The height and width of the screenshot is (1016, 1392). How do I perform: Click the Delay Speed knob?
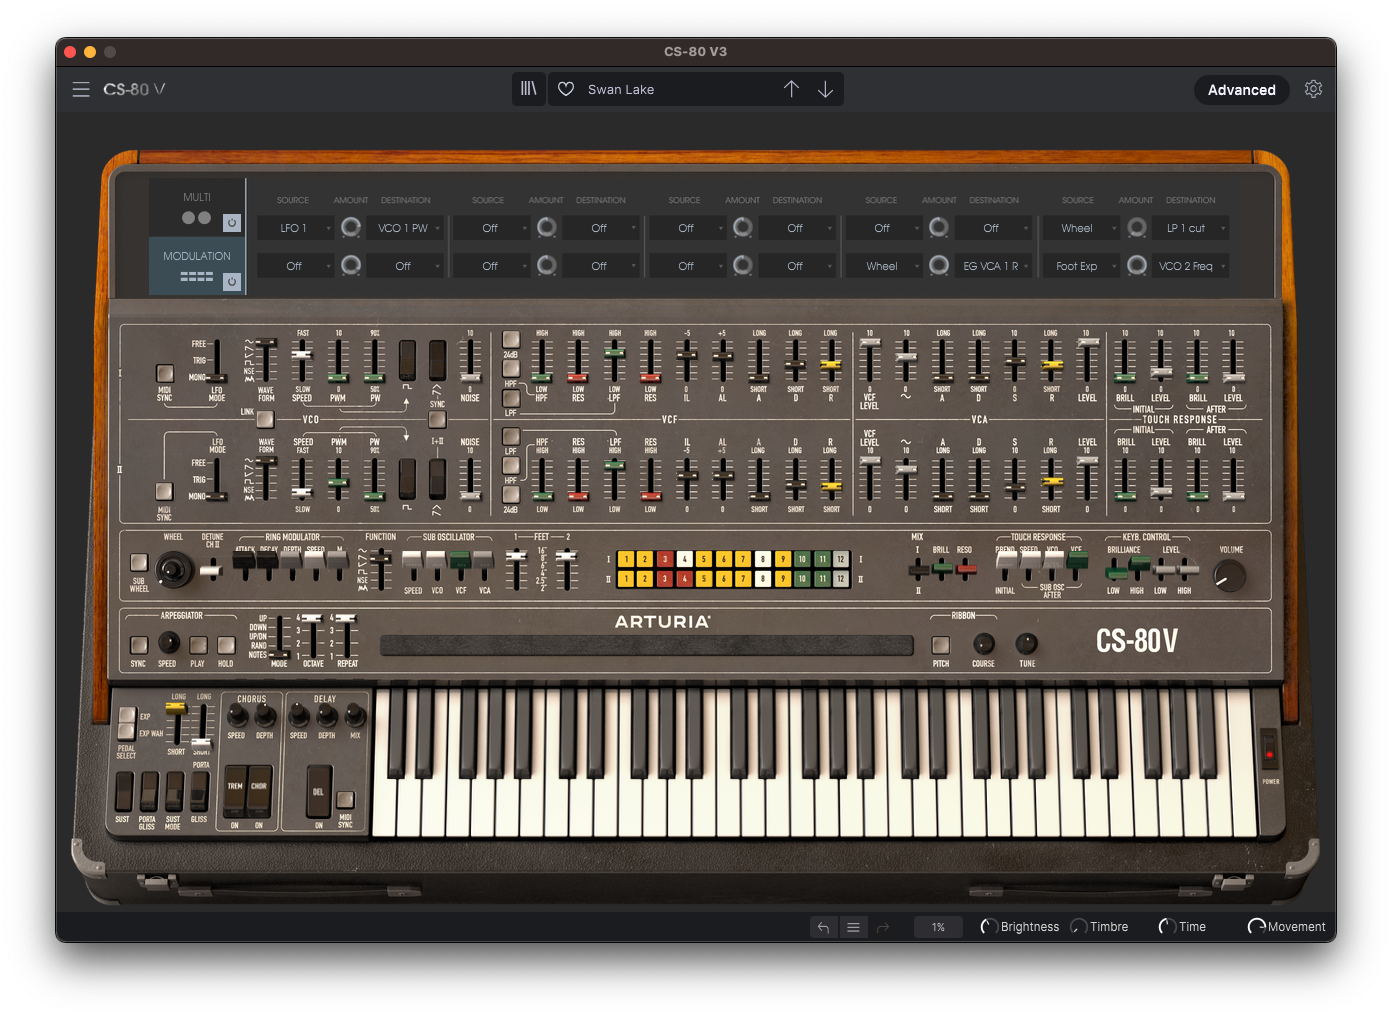tap(299, 716)
